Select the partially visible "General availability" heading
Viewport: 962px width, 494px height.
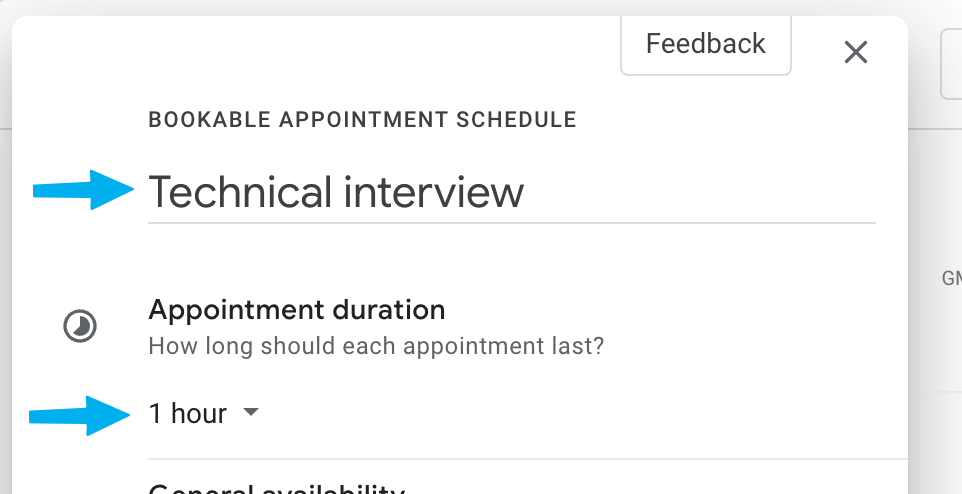pos(276,488)
